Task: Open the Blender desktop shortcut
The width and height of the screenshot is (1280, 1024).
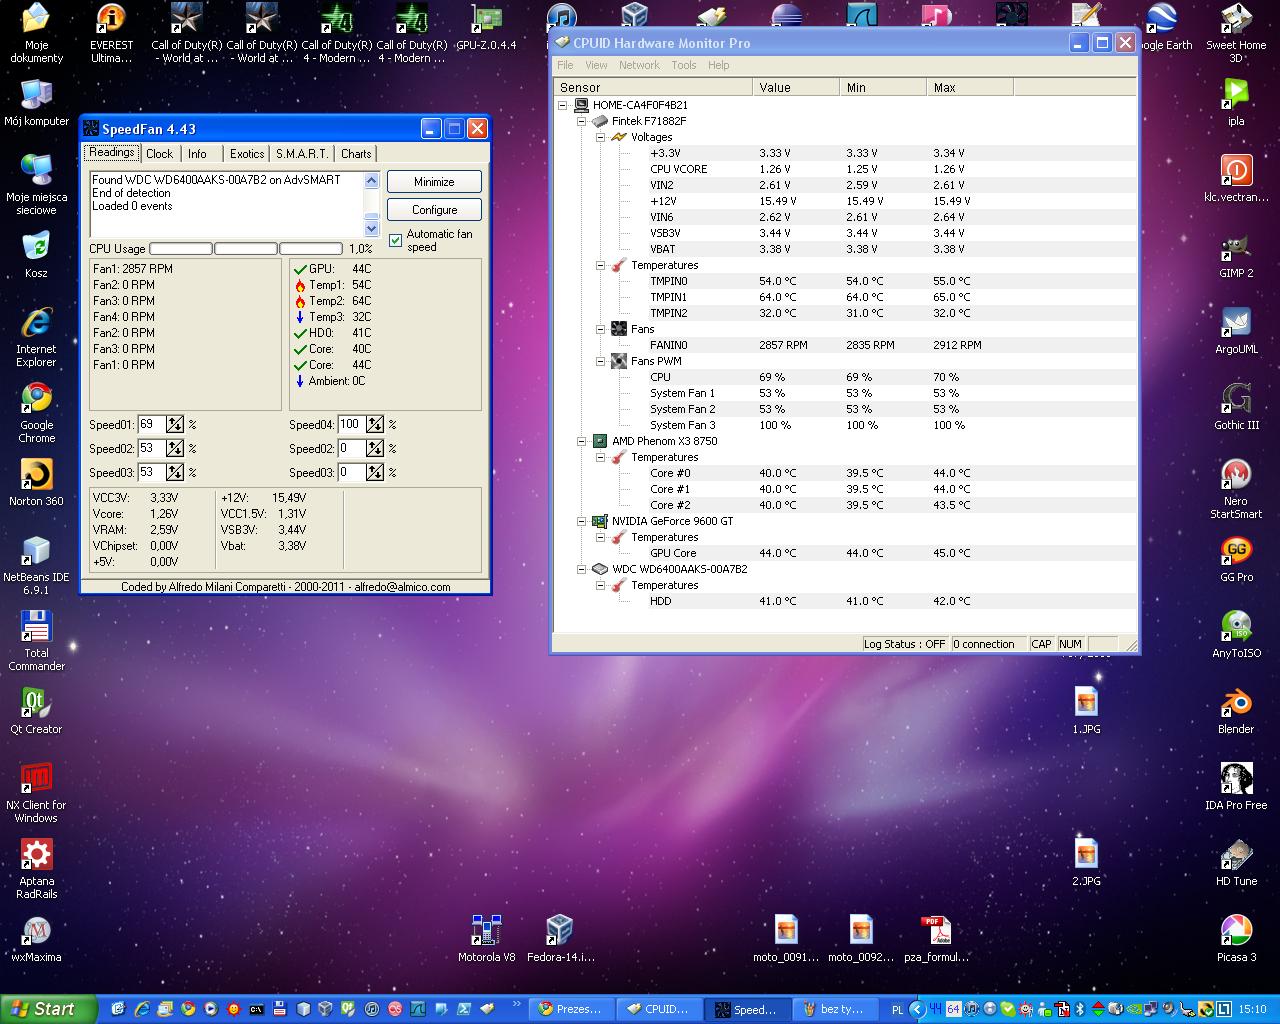Action: tap(1236, 705)
